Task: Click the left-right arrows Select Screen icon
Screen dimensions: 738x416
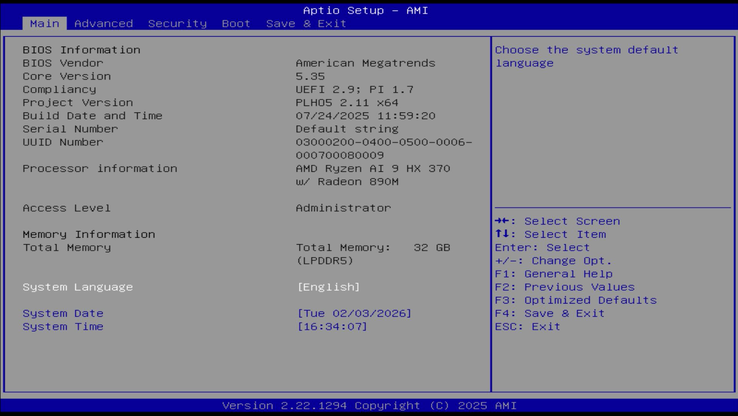Action: tap(505, 221)
